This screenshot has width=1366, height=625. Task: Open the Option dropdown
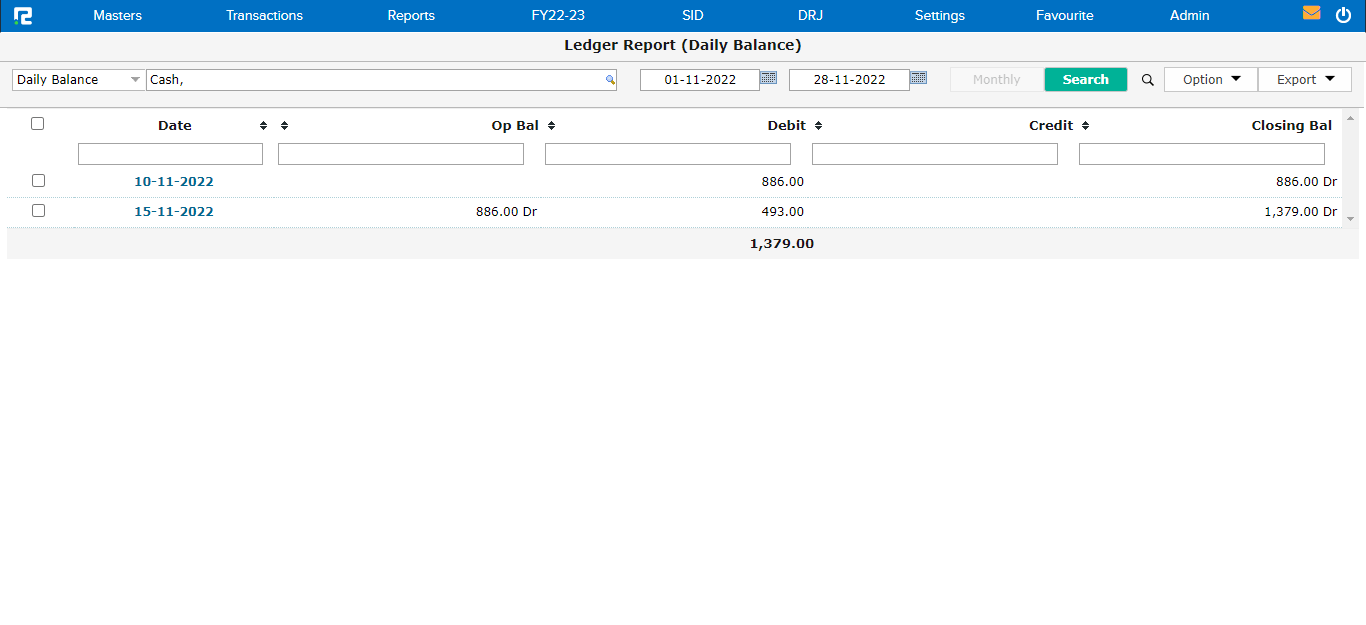click(x=1210, y=80)
